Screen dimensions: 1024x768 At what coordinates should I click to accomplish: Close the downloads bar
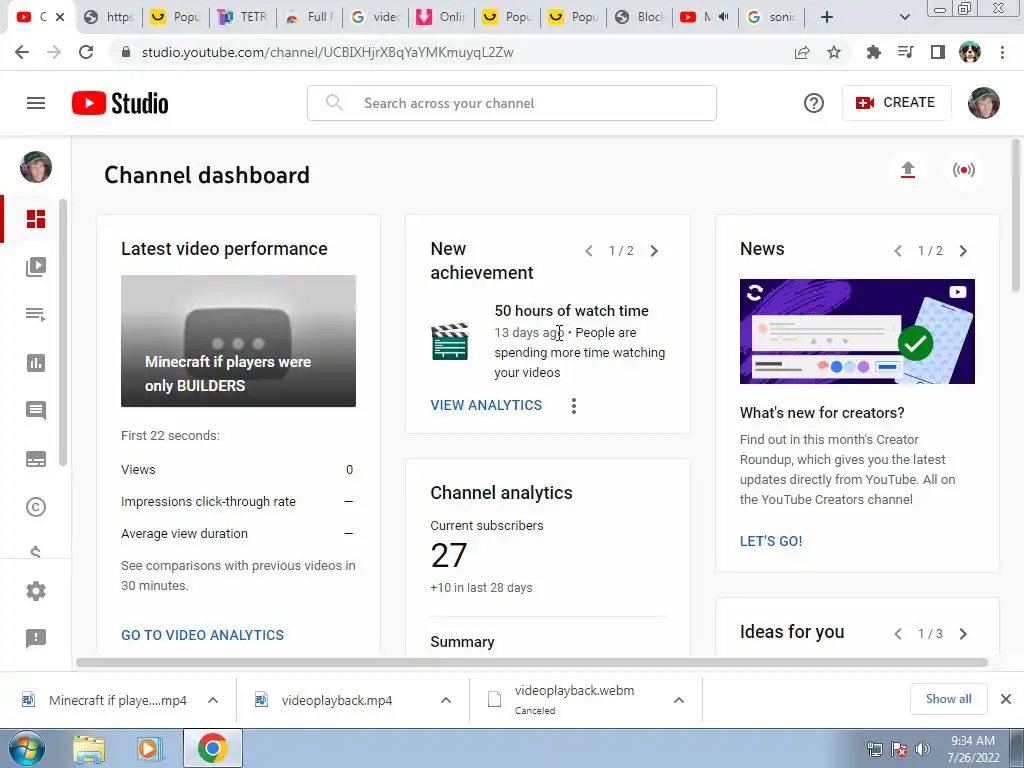click(1006, 699)
